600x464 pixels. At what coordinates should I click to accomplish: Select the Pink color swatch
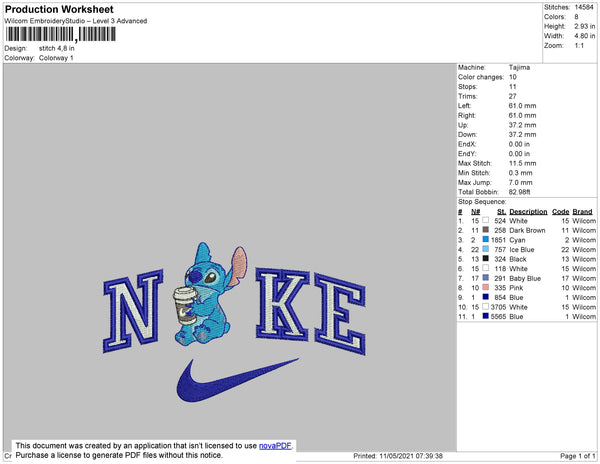click(486, 287)
